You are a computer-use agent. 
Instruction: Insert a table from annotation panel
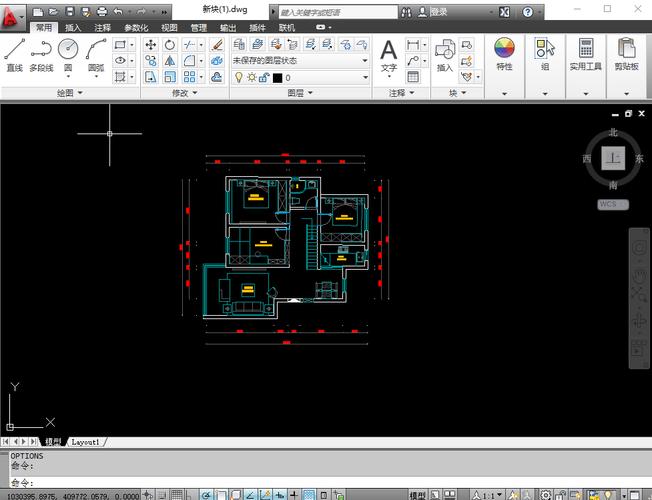413,77
